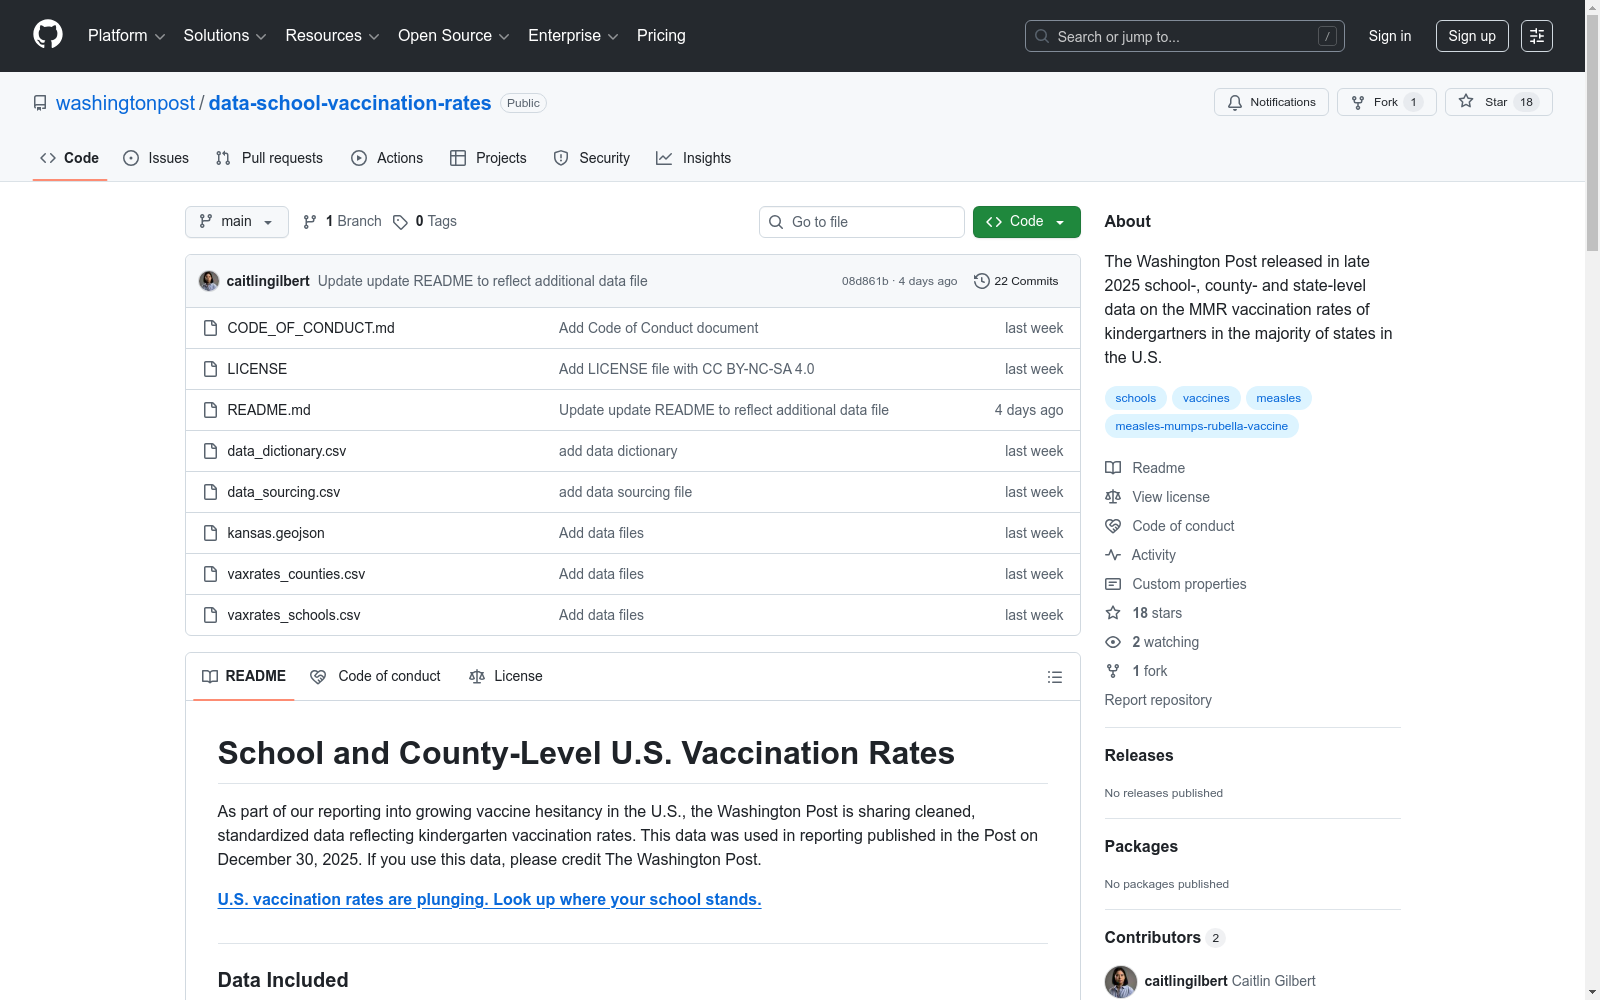Click the fork icon beside 1 fork

(1113, 671)
